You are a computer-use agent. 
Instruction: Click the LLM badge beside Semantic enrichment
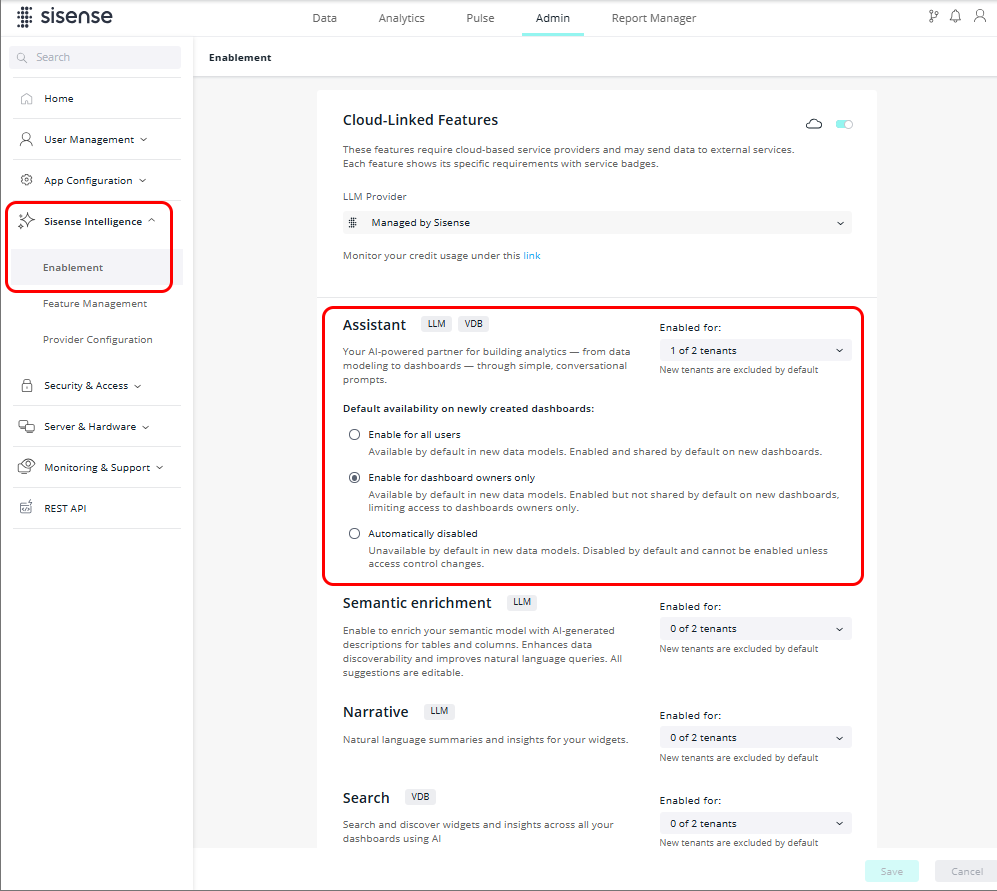(522, 602)
